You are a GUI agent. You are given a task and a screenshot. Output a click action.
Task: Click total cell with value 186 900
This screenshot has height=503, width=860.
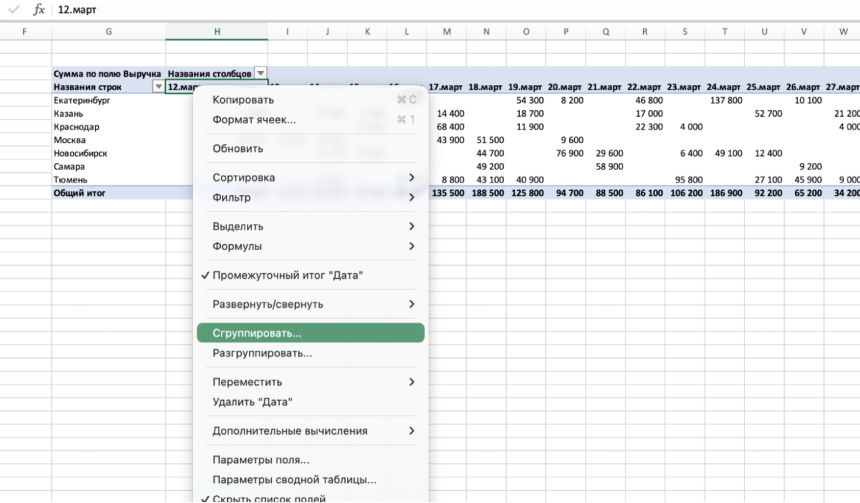click(726, 193)
